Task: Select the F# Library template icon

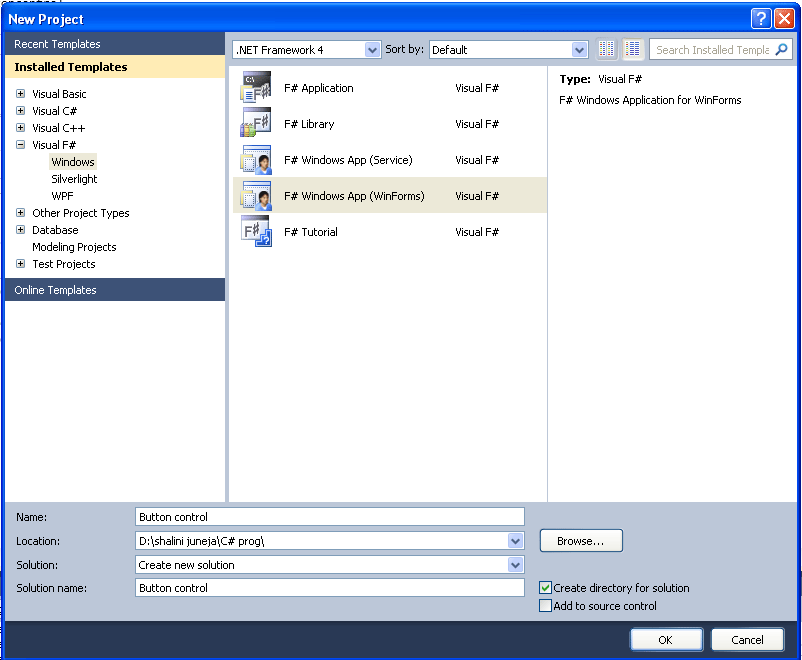Action: pyautogui.click(x=256, y=123)
